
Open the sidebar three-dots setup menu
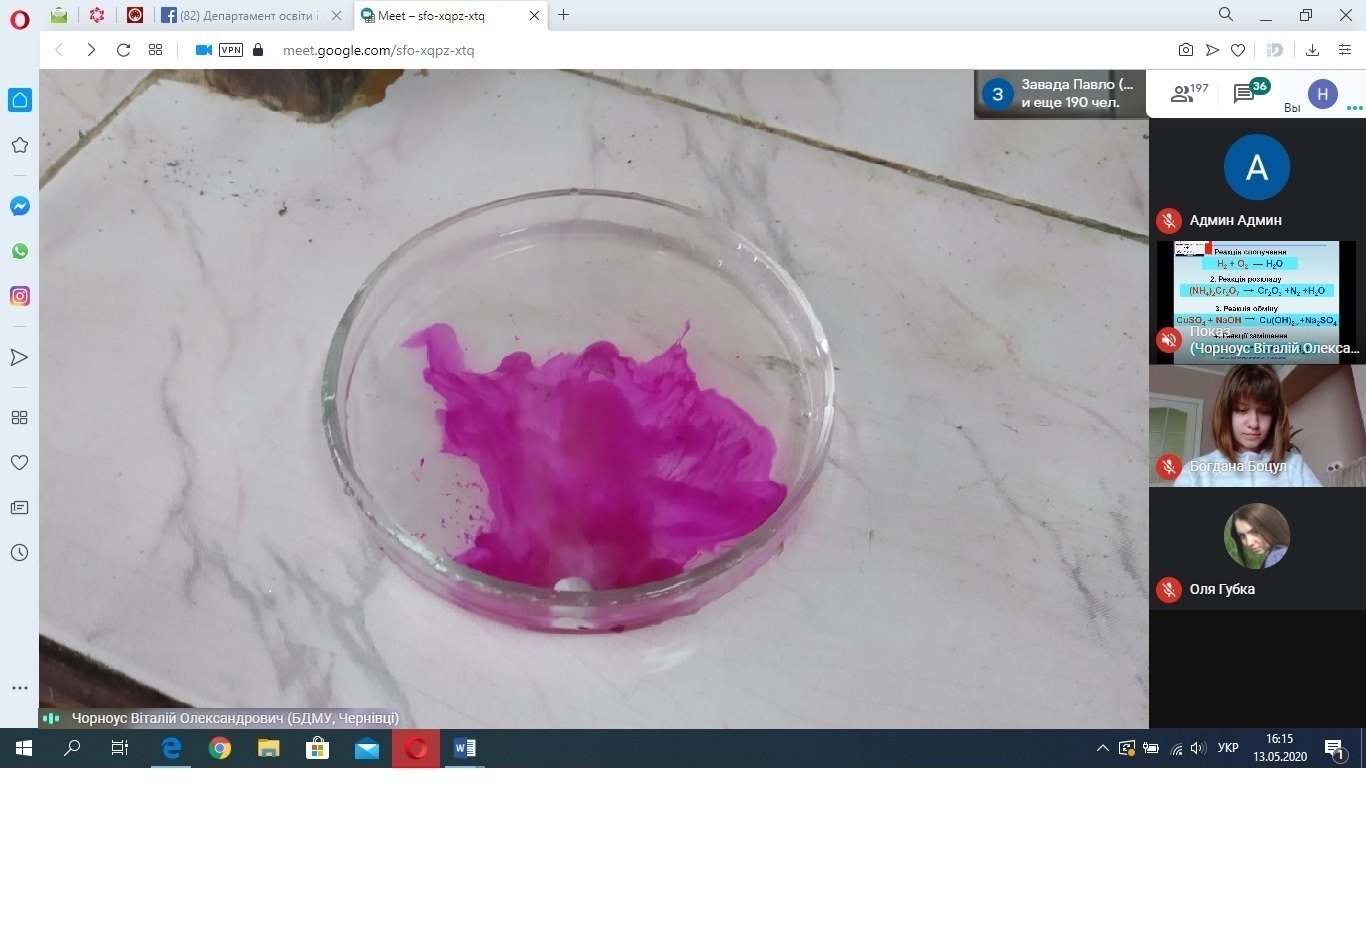tap(19, 688)
